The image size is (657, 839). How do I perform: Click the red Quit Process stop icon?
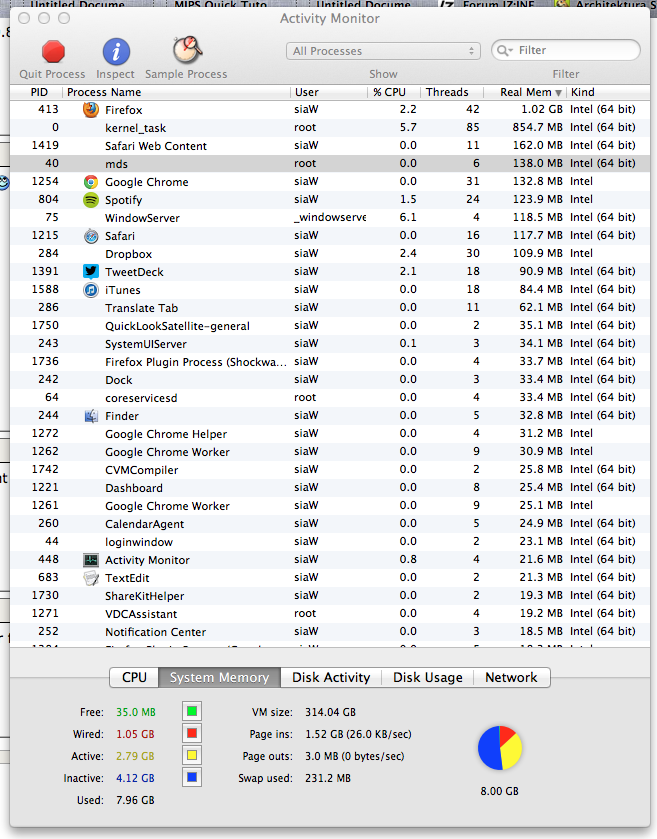click(x=53, y=52)
